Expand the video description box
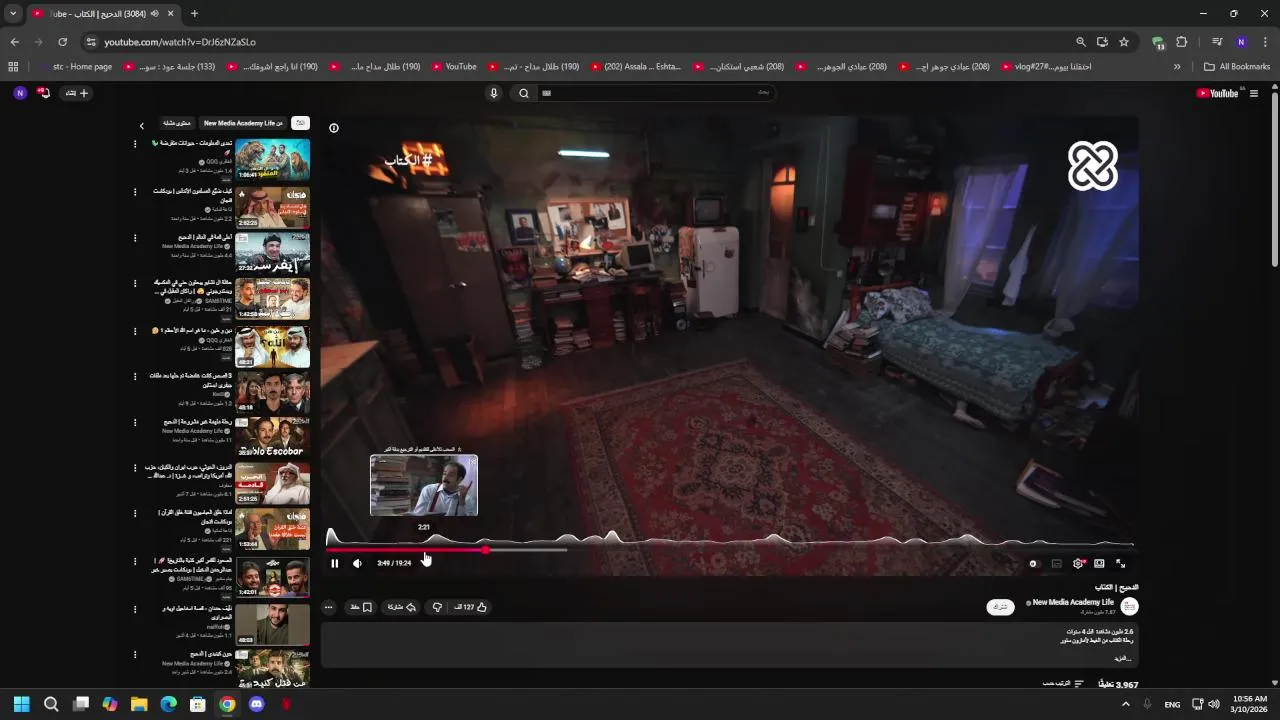Image resolution: width=1280 pixels, height=720 pixels. click(729, 644)
